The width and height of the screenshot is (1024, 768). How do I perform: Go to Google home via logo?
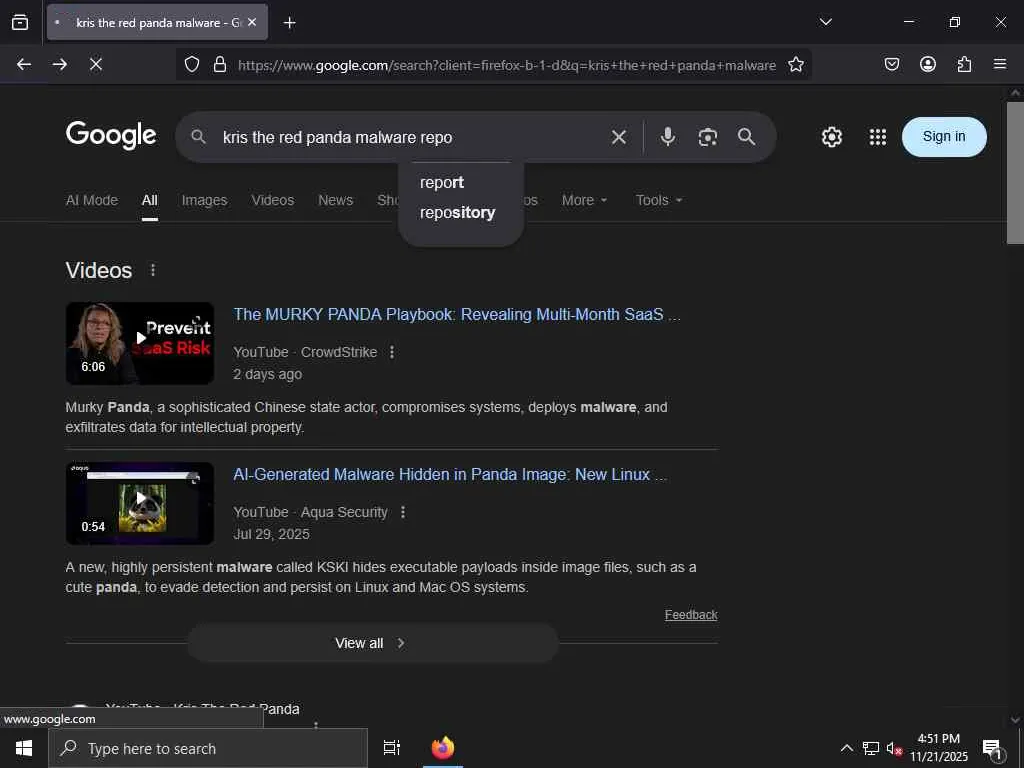111,136
